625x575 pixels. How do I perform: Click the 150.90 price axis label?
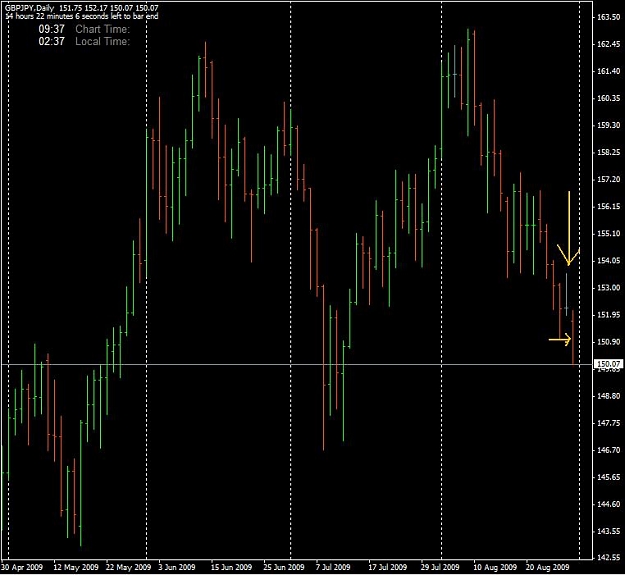click(x=609, y=342)
